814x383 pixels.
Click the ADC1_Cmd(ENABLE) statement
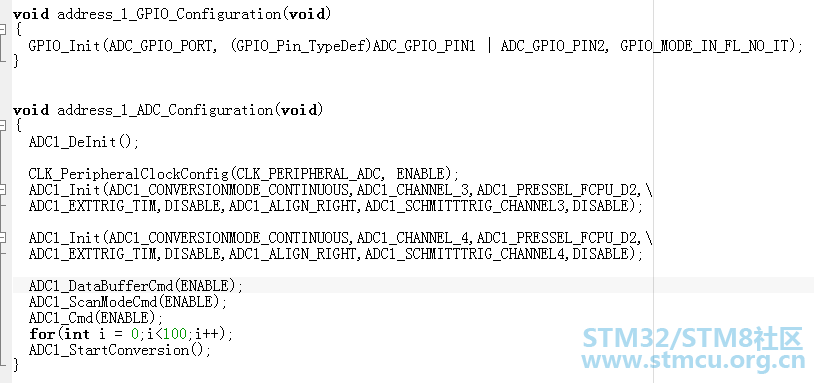click(96, 318)
